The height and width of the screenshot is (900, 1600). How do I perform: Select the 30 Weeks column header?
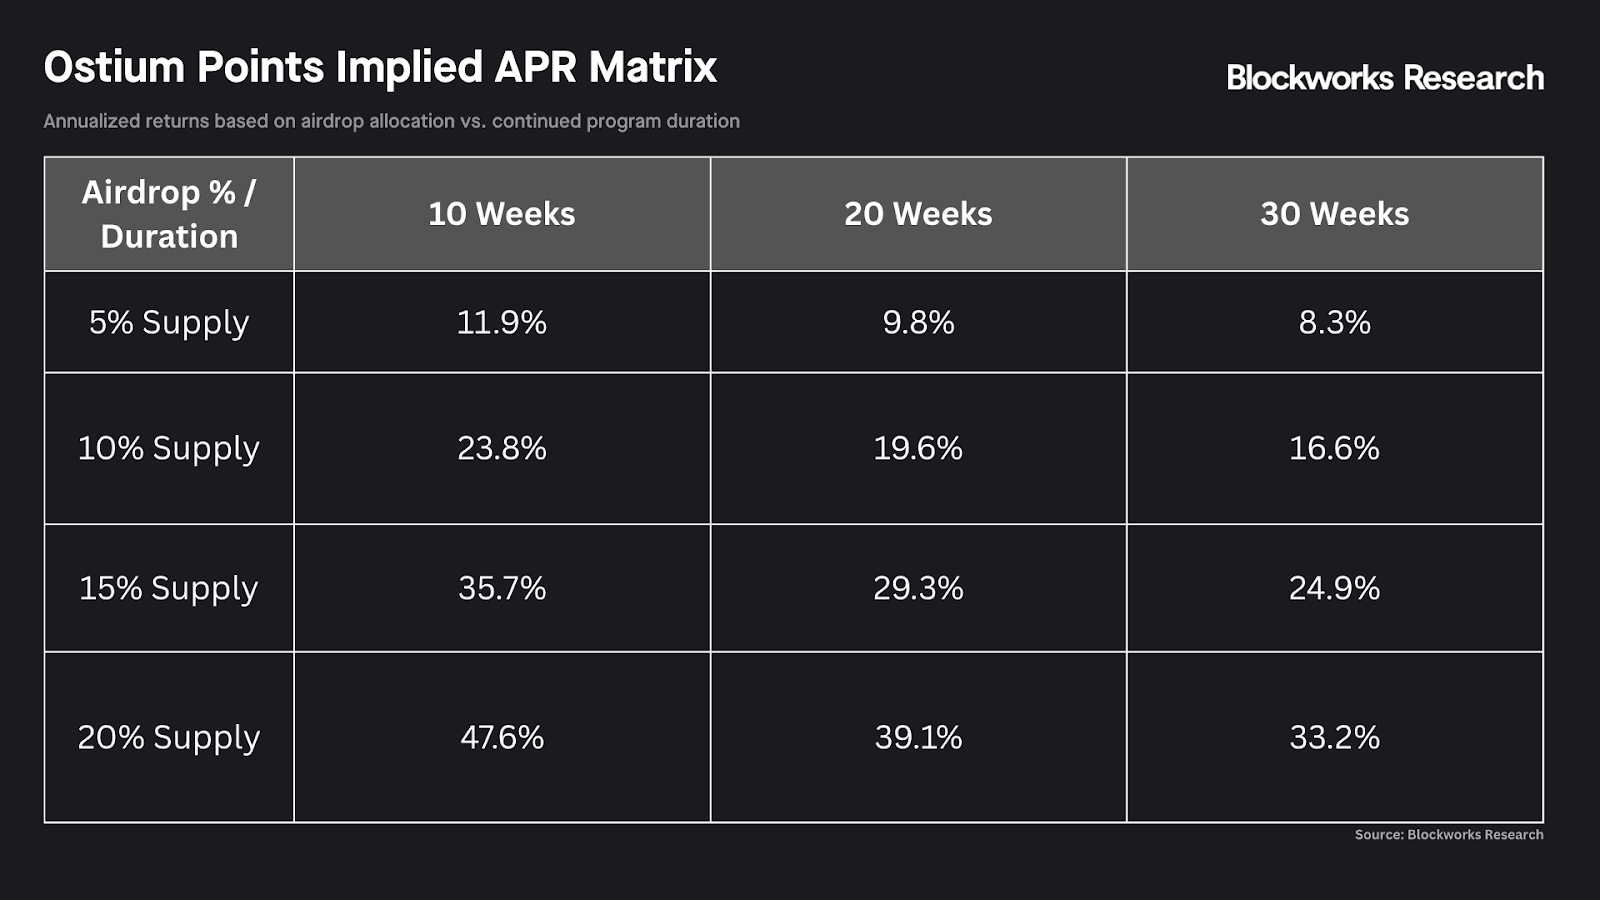pyautogui.click(x=1334, y=214)
